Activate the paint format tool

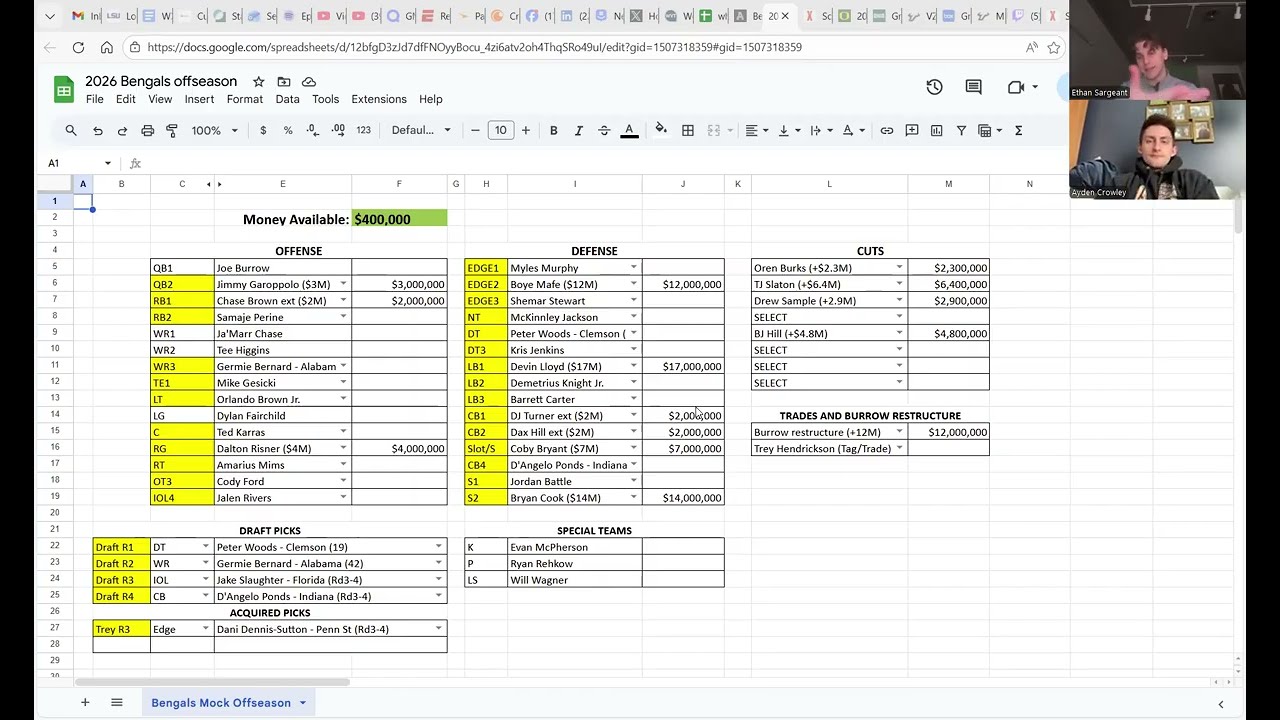pyautogui.click(x=172, y=130)
